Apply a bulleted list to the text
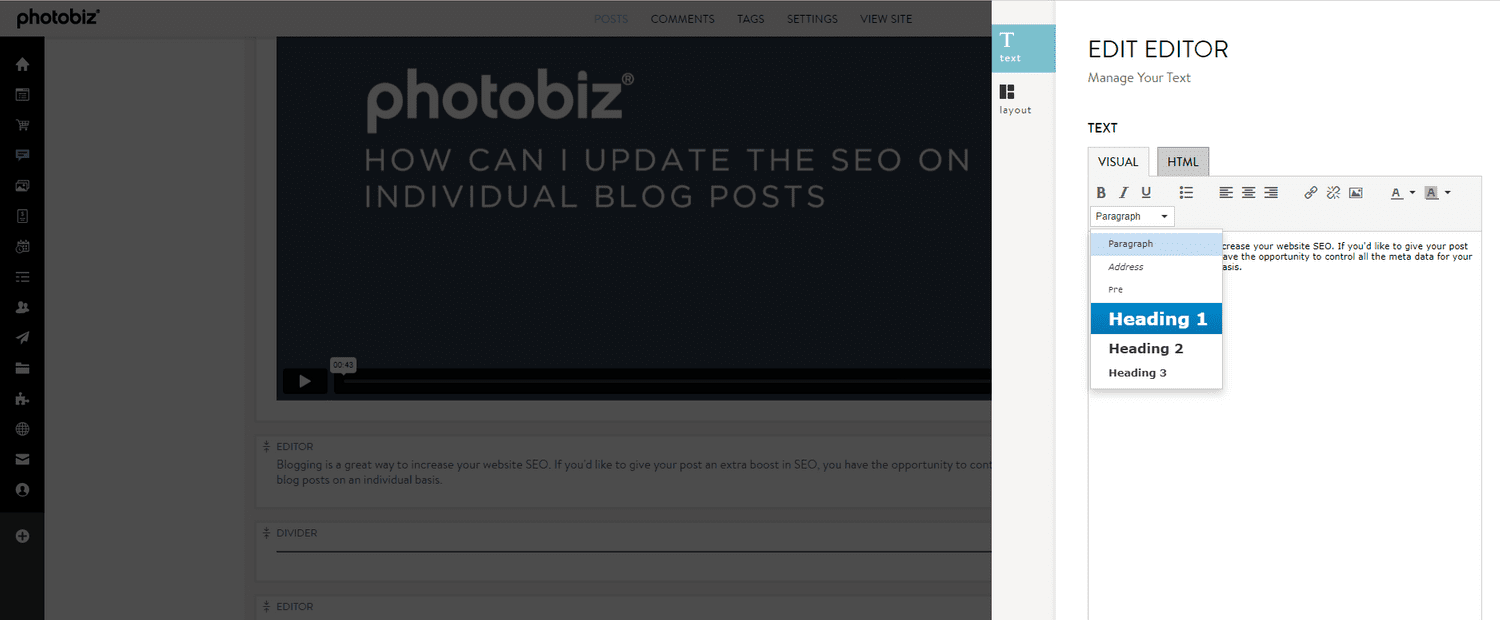1500x620 pixels. point(1186,192)
